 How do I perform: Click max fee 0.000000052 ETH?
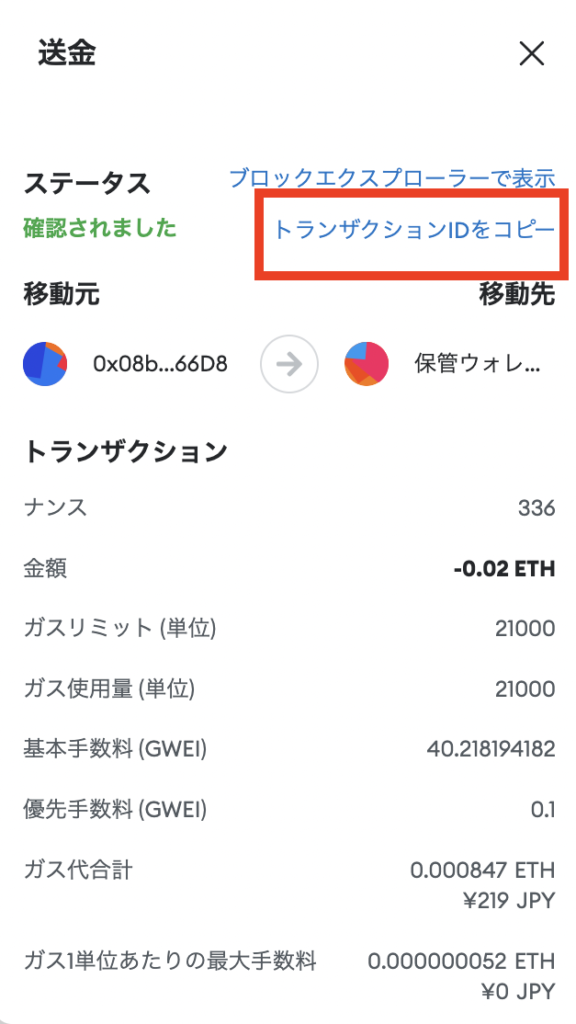coord(461,962)
